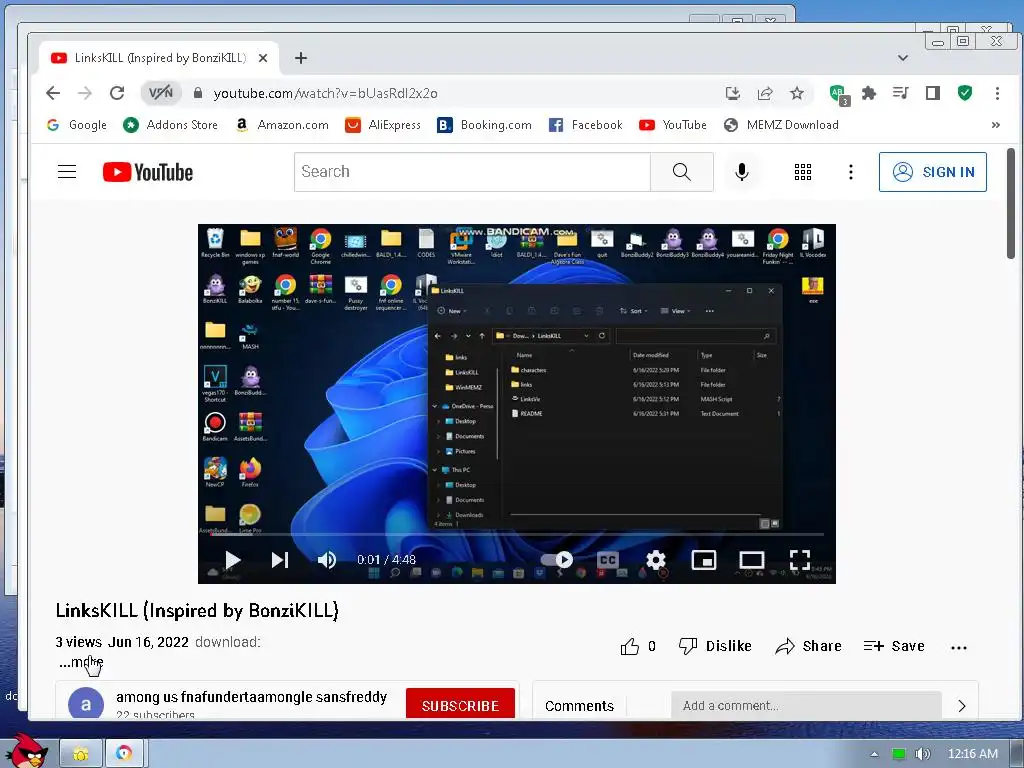Click the Dislike button
The width and height of the screenshot is (1024, 768).
pos(715,647)
